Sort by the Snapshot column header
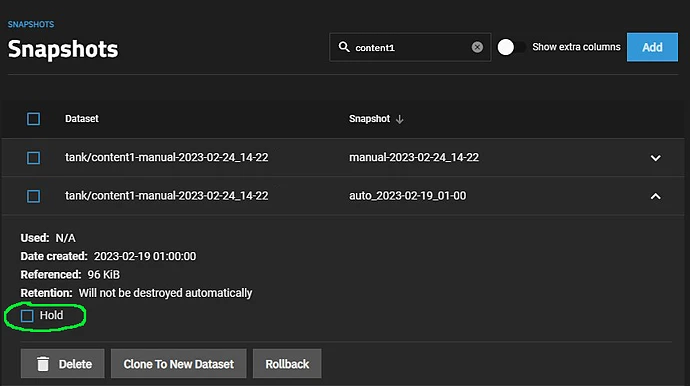Screen dimensions: 690x386 (369, 119)
